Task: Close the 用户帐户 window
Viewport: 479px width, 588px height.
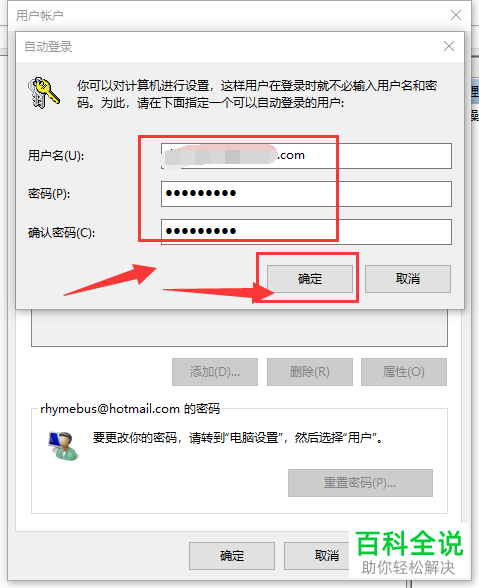Action: coord(456,15)
